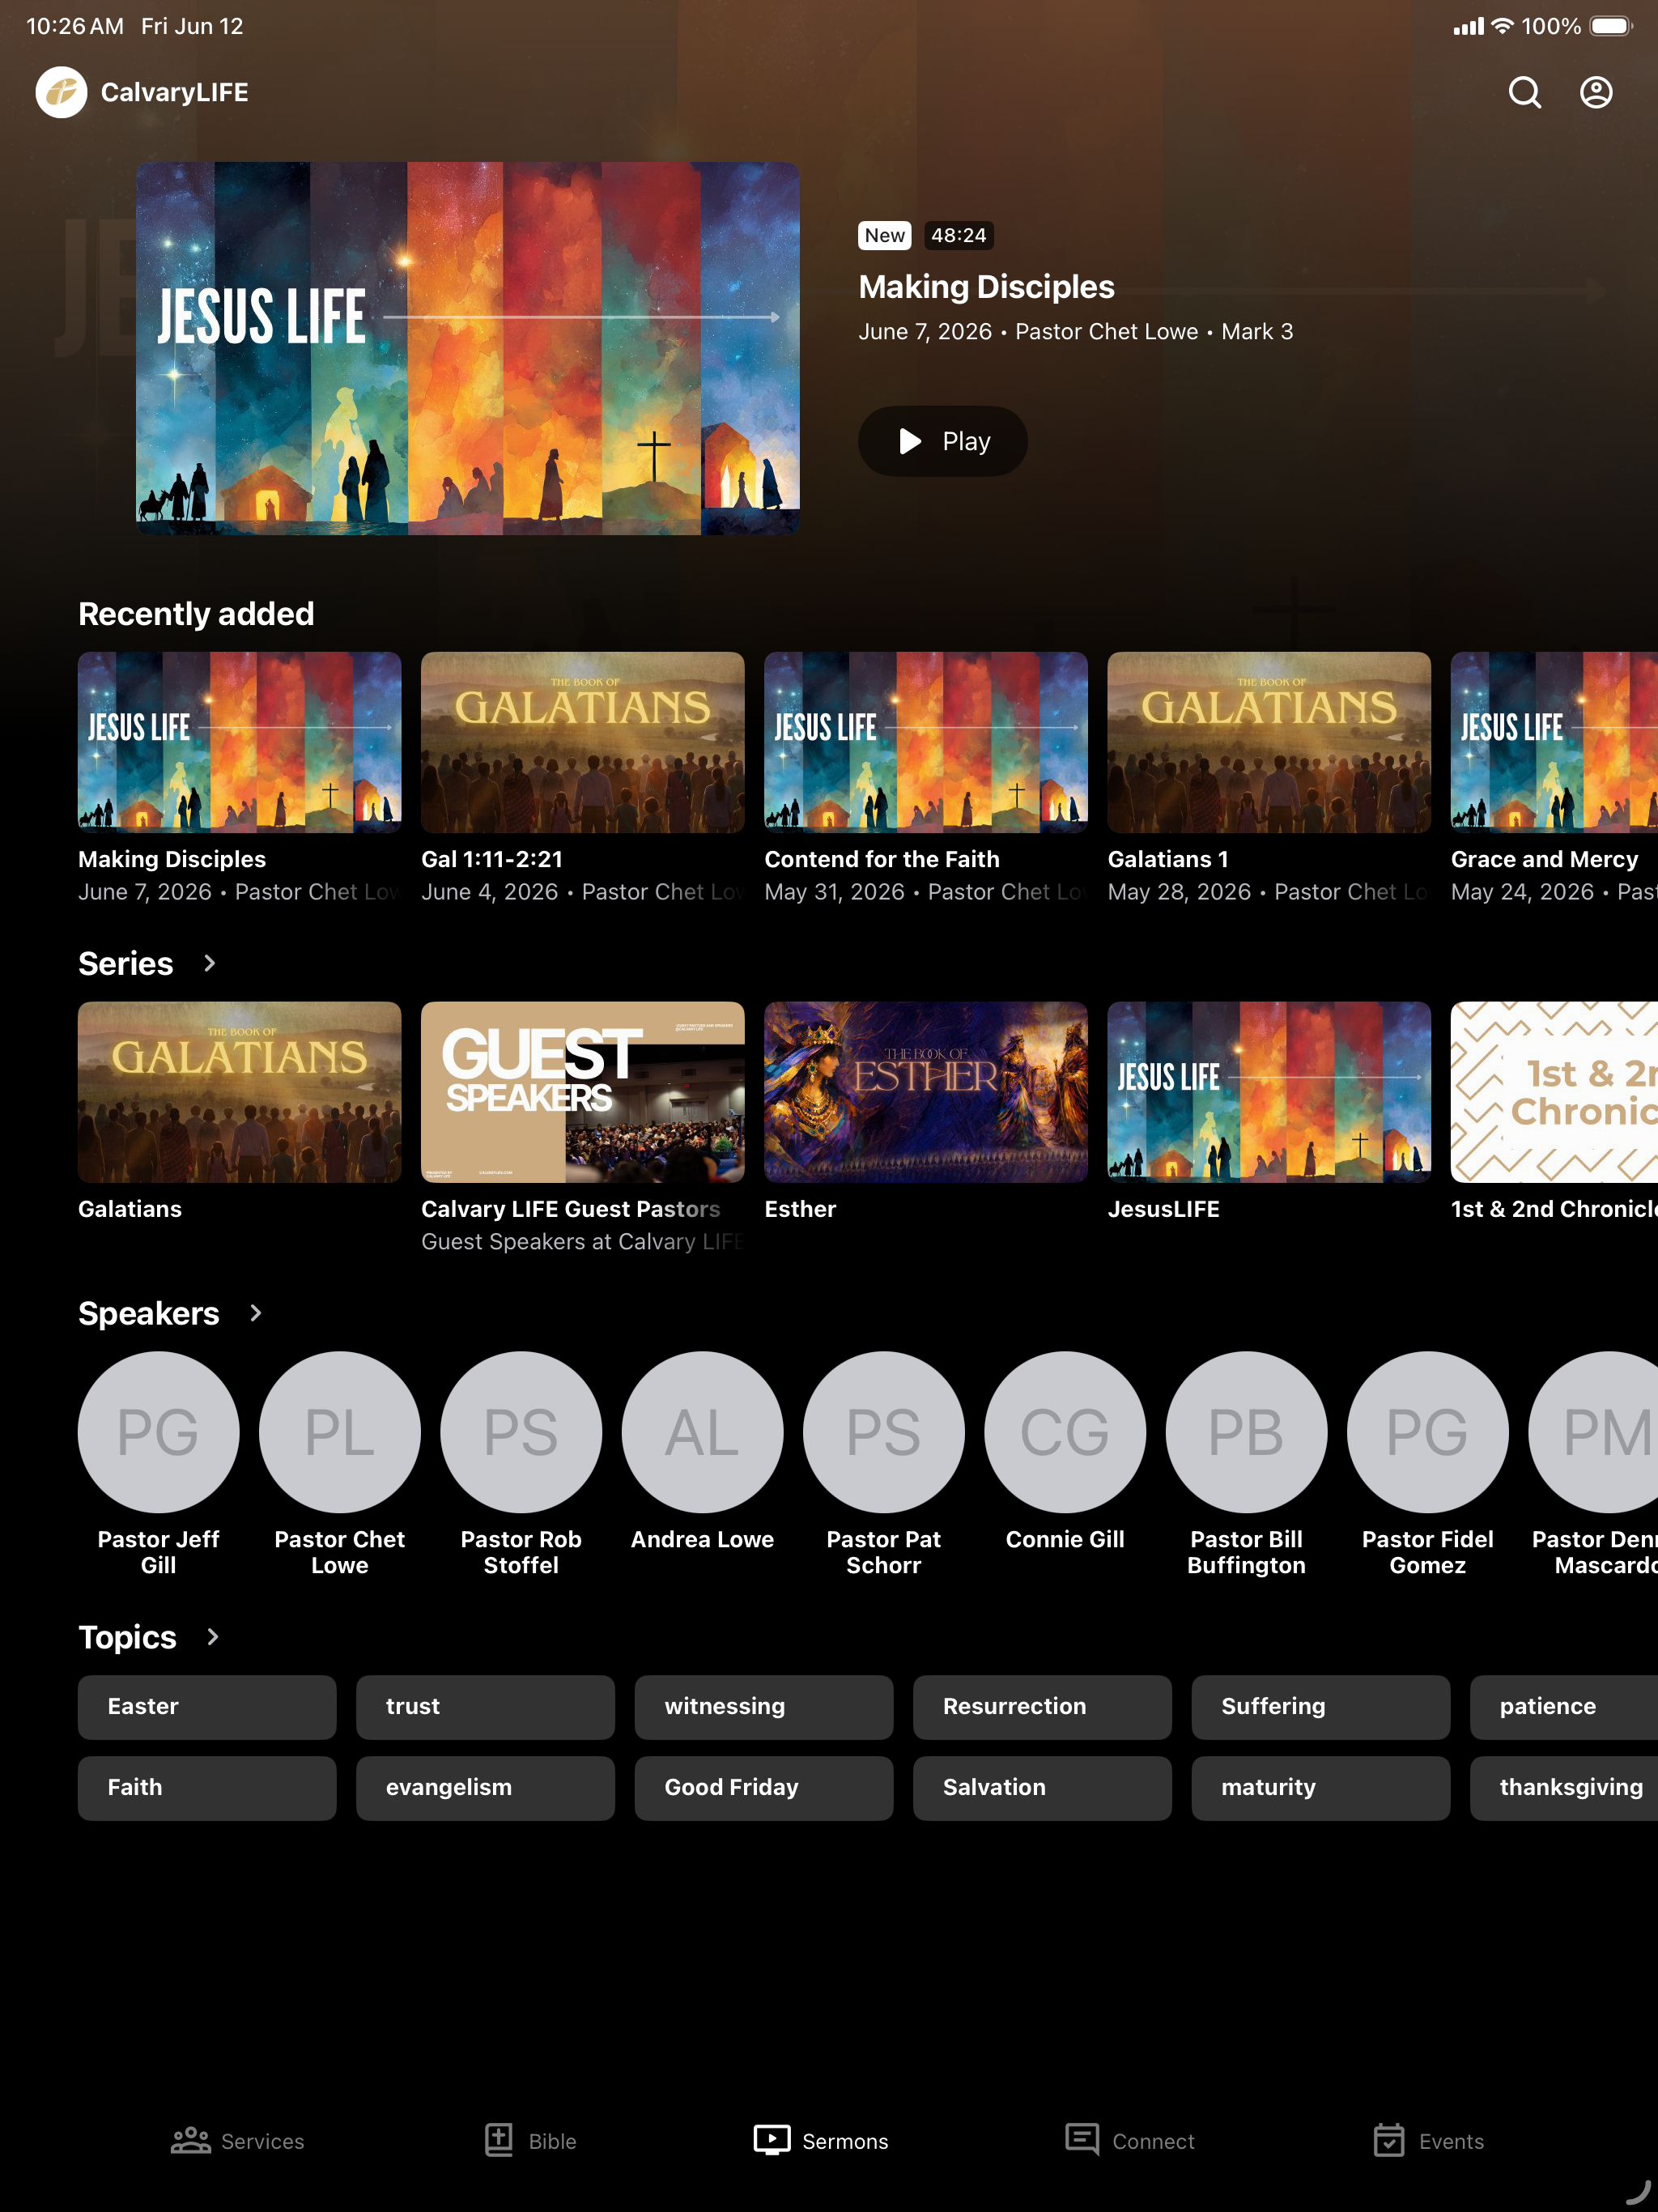Open 1st & 2nd Chronicles series thumbnail
The width and height of the screenshot is (1658, 2212).
(1554, 1092)
